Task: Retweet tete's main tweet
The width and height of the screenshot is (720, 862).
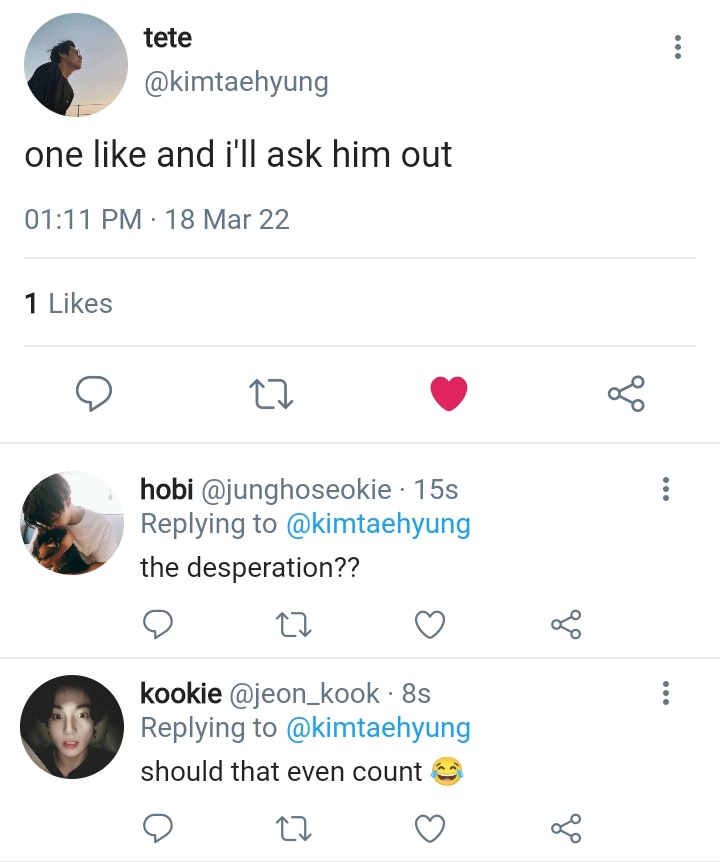Action: coord(271,394)
